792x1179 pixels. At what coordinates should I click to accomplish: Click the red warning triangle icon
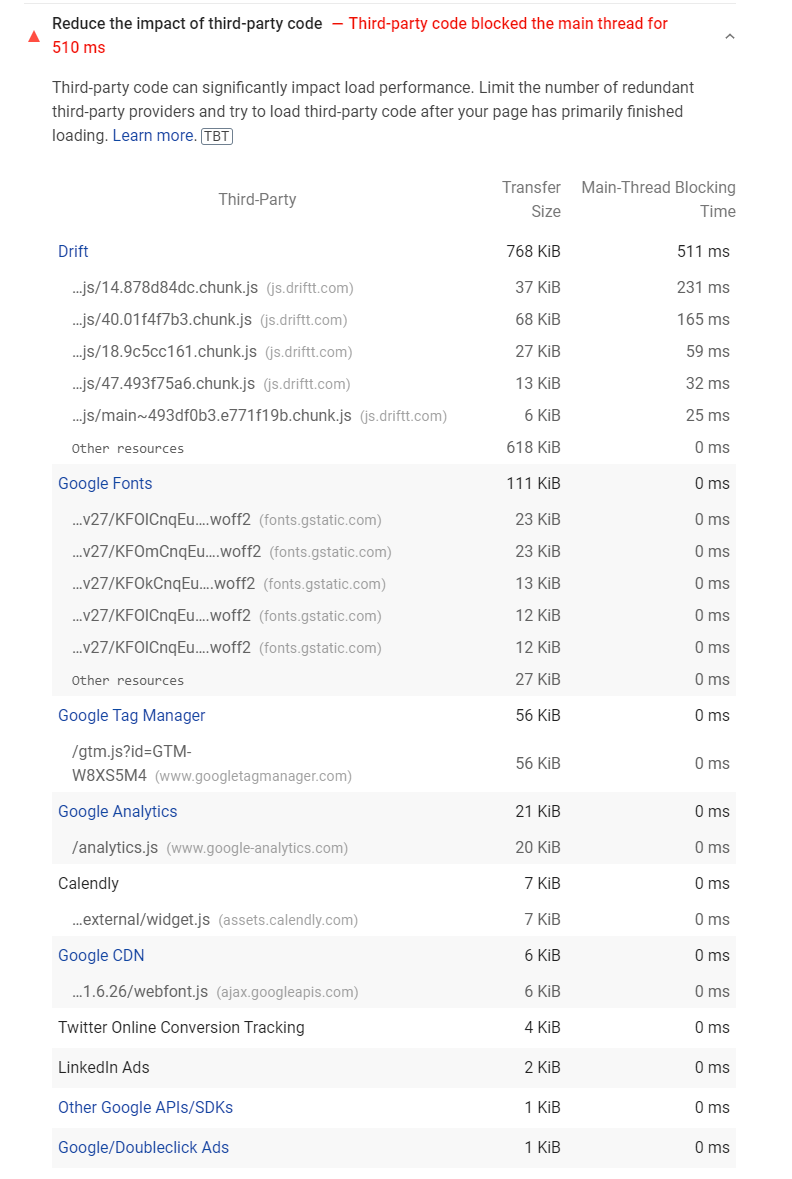pyautogui.click(x=34, y=36)
